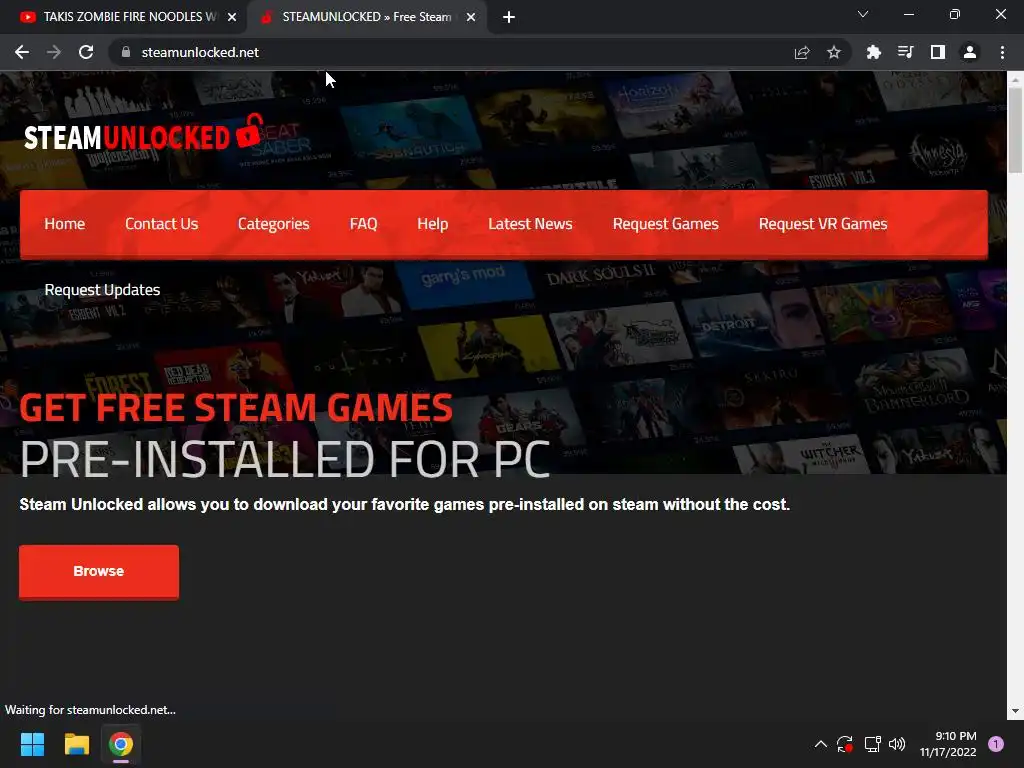Open the Home menu item
Viewport: 1024px width, 768px height.
tap(65, 224)
